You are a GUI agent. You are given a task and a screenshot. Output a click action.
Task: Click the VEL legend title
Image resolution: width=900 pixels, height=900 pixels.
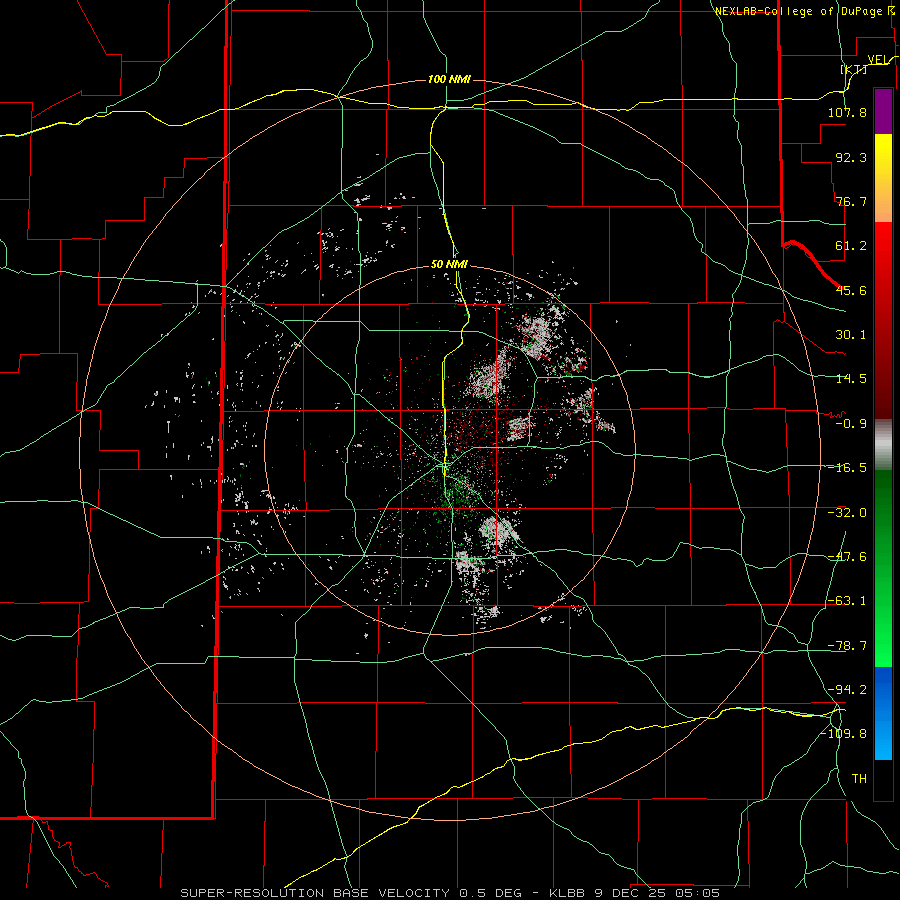click(x=879, y=59)
